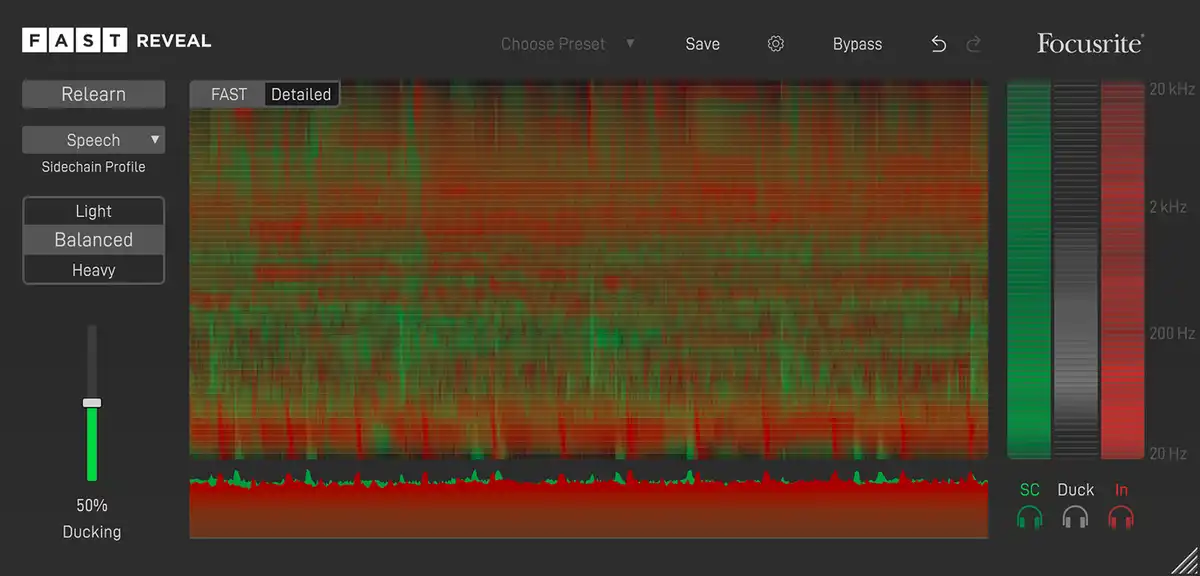Click the 20 kHz frequency label
1200x576 pixels.
tap(1171, 89)
